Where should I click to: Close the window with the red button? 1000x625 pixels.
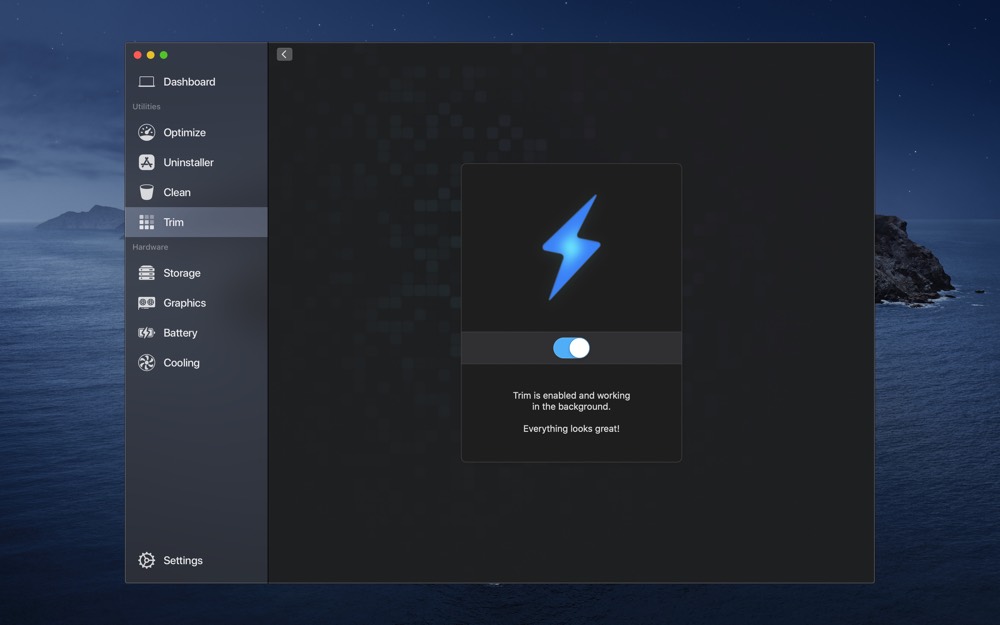coord(137,55)
